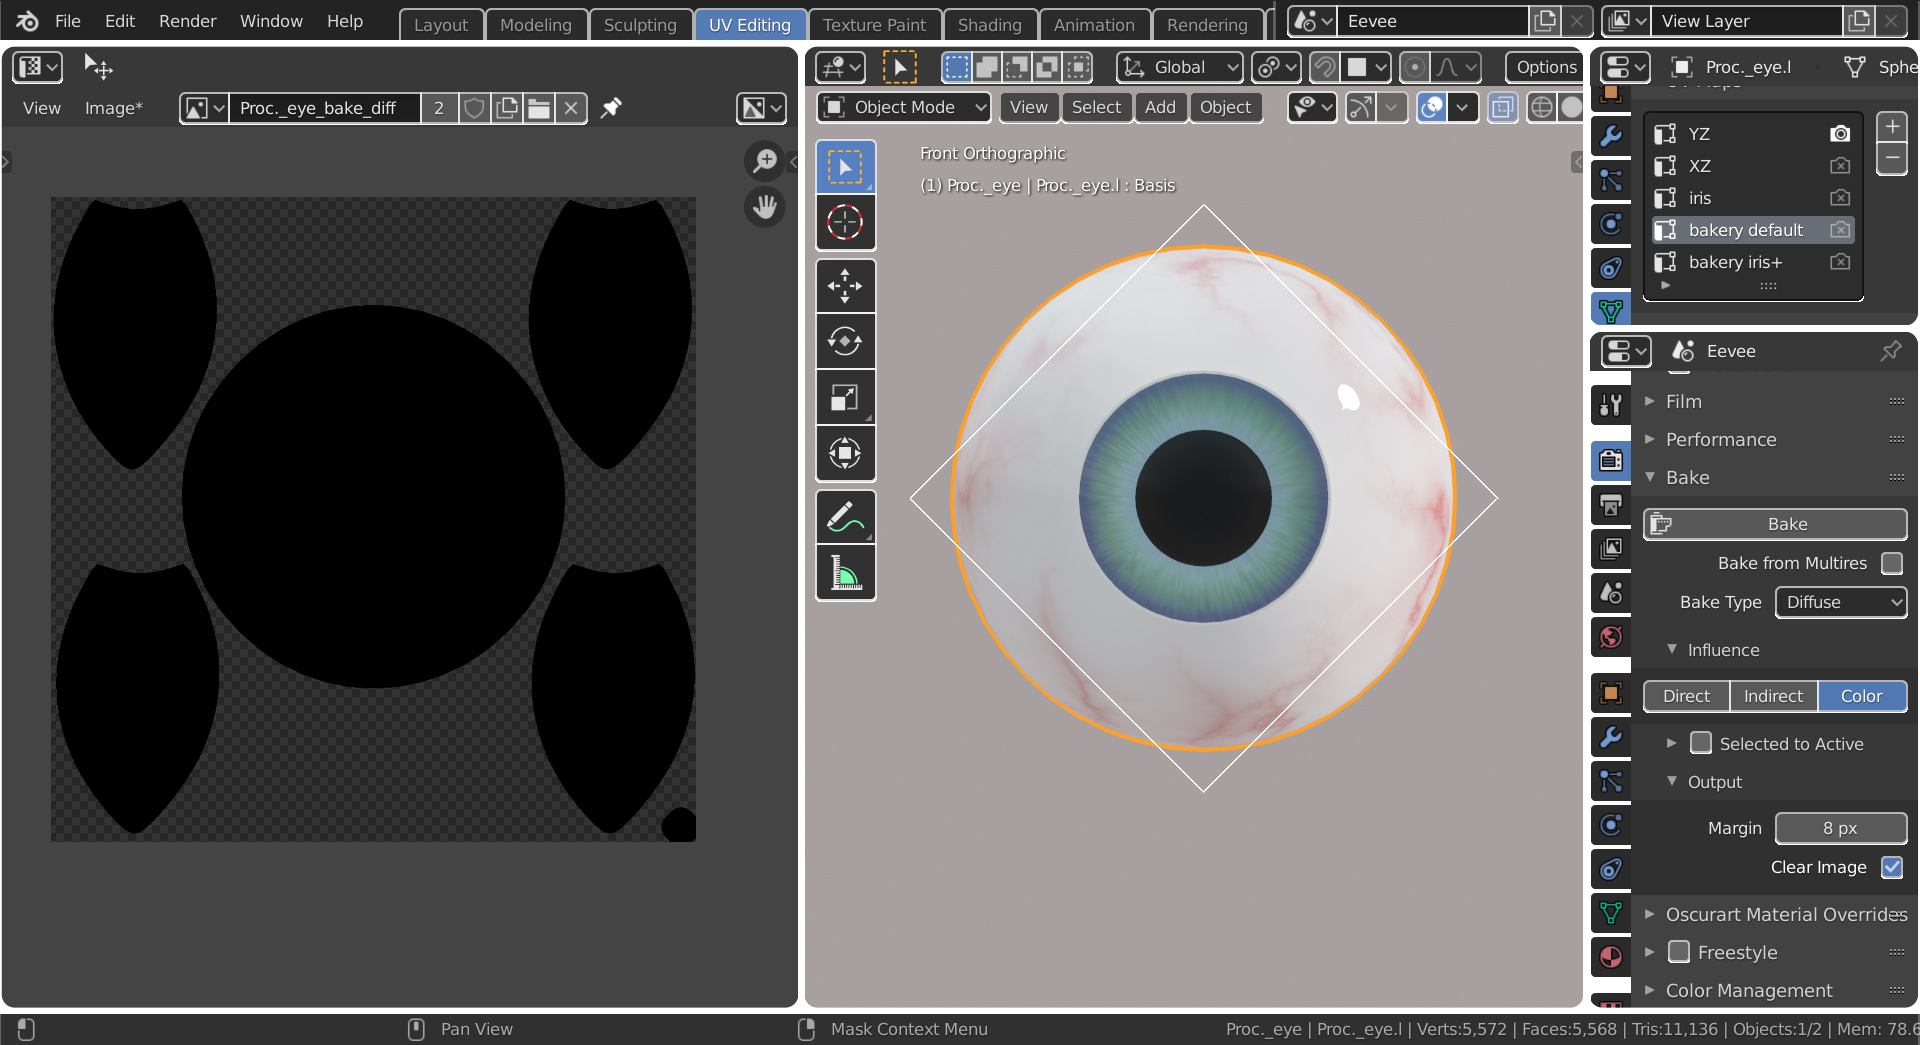Viewport: 1920px width, 1045px height.
Task: Open the Render menu
Action: click(187, 21)
